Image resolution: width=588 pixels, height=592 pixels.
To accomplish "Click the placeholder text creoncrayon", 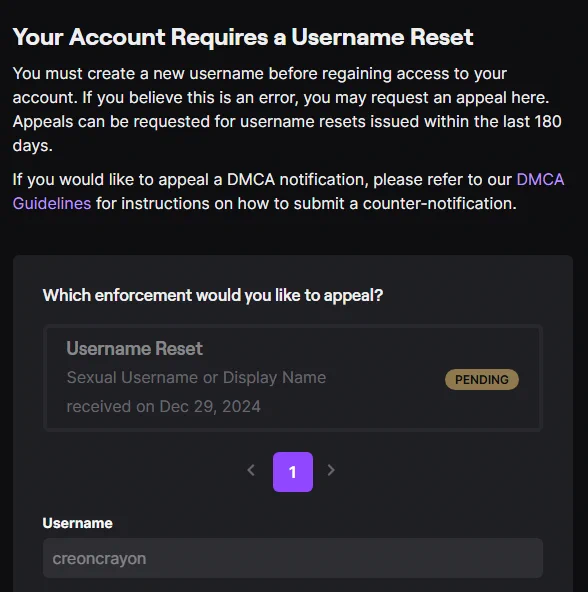I will coord(99,559).
